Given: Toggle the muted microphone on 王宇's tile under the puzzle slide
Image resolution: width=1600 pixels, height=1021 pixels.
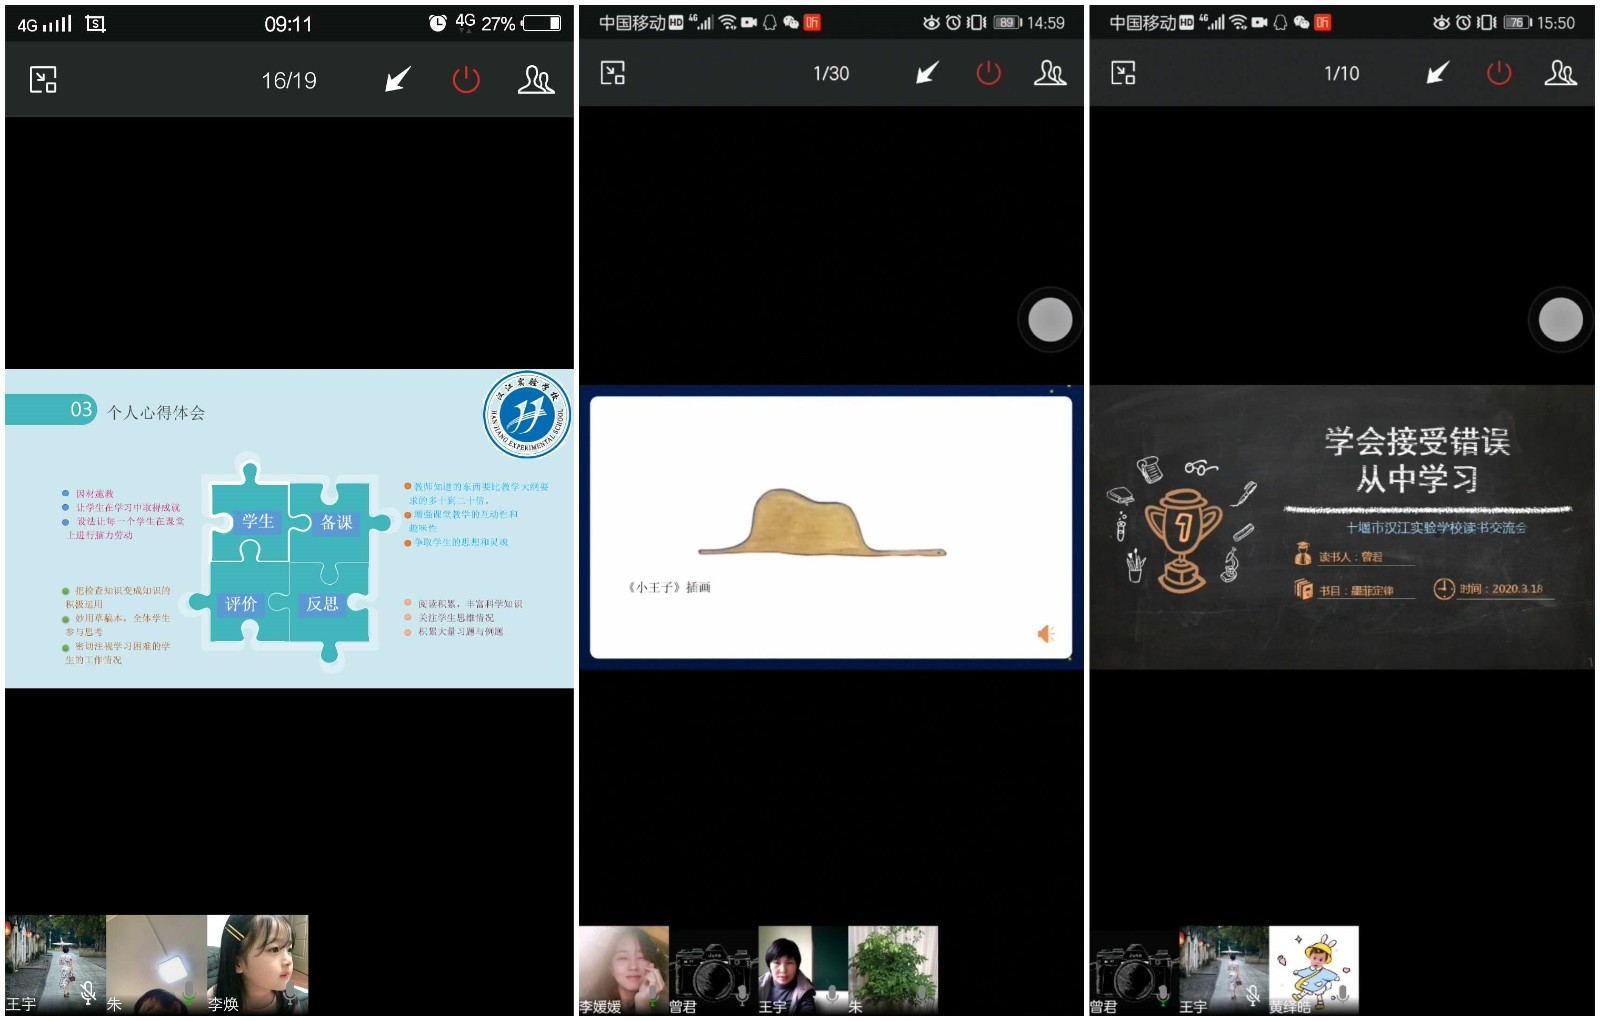Looking at the screenshot, I should pyautogui.click(x=88, y=992).
